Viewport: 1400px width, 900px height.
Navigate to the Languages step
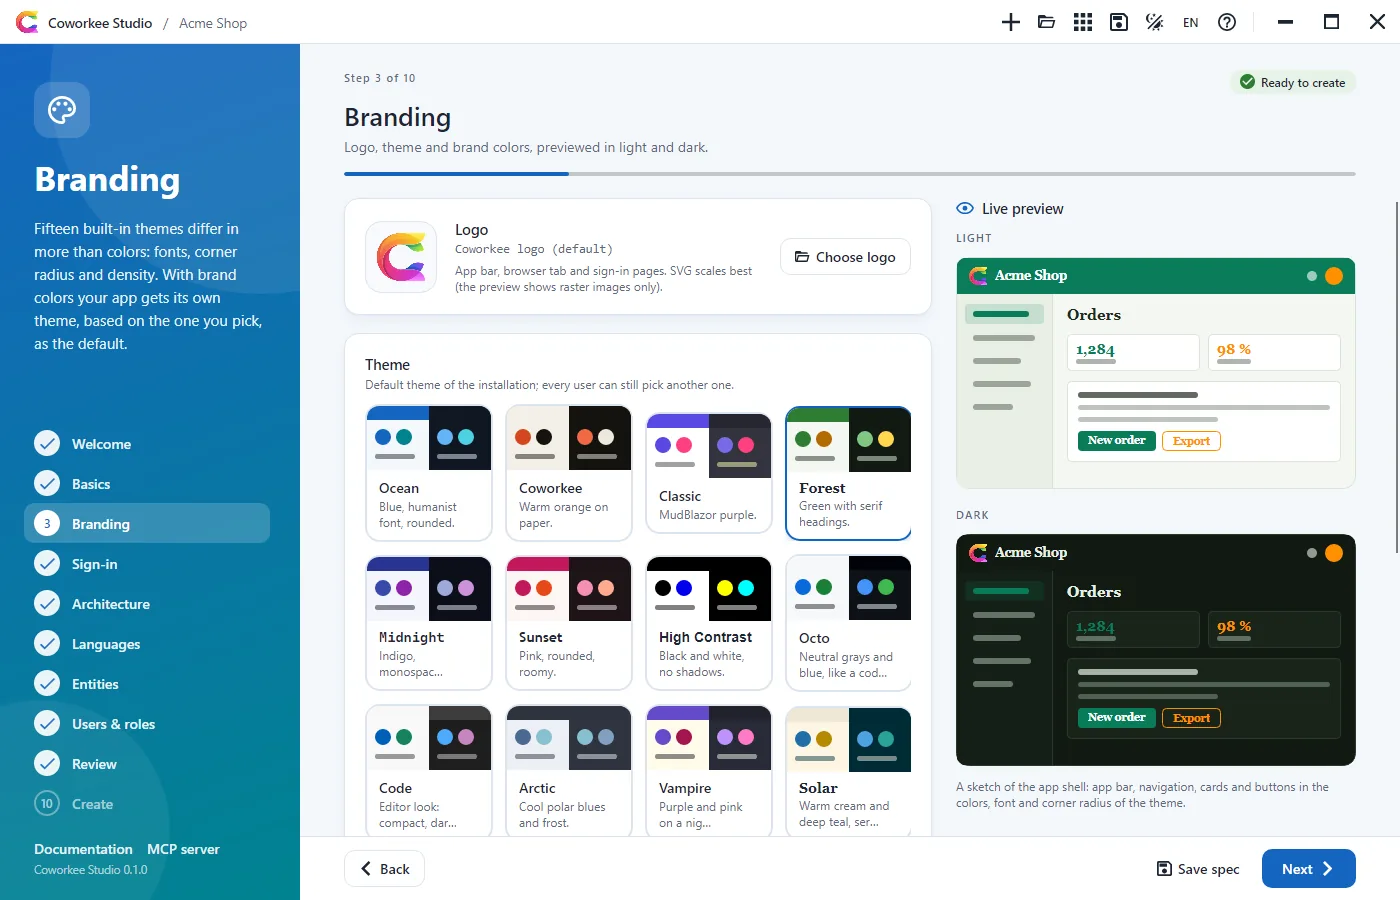[x=147, y=644]
